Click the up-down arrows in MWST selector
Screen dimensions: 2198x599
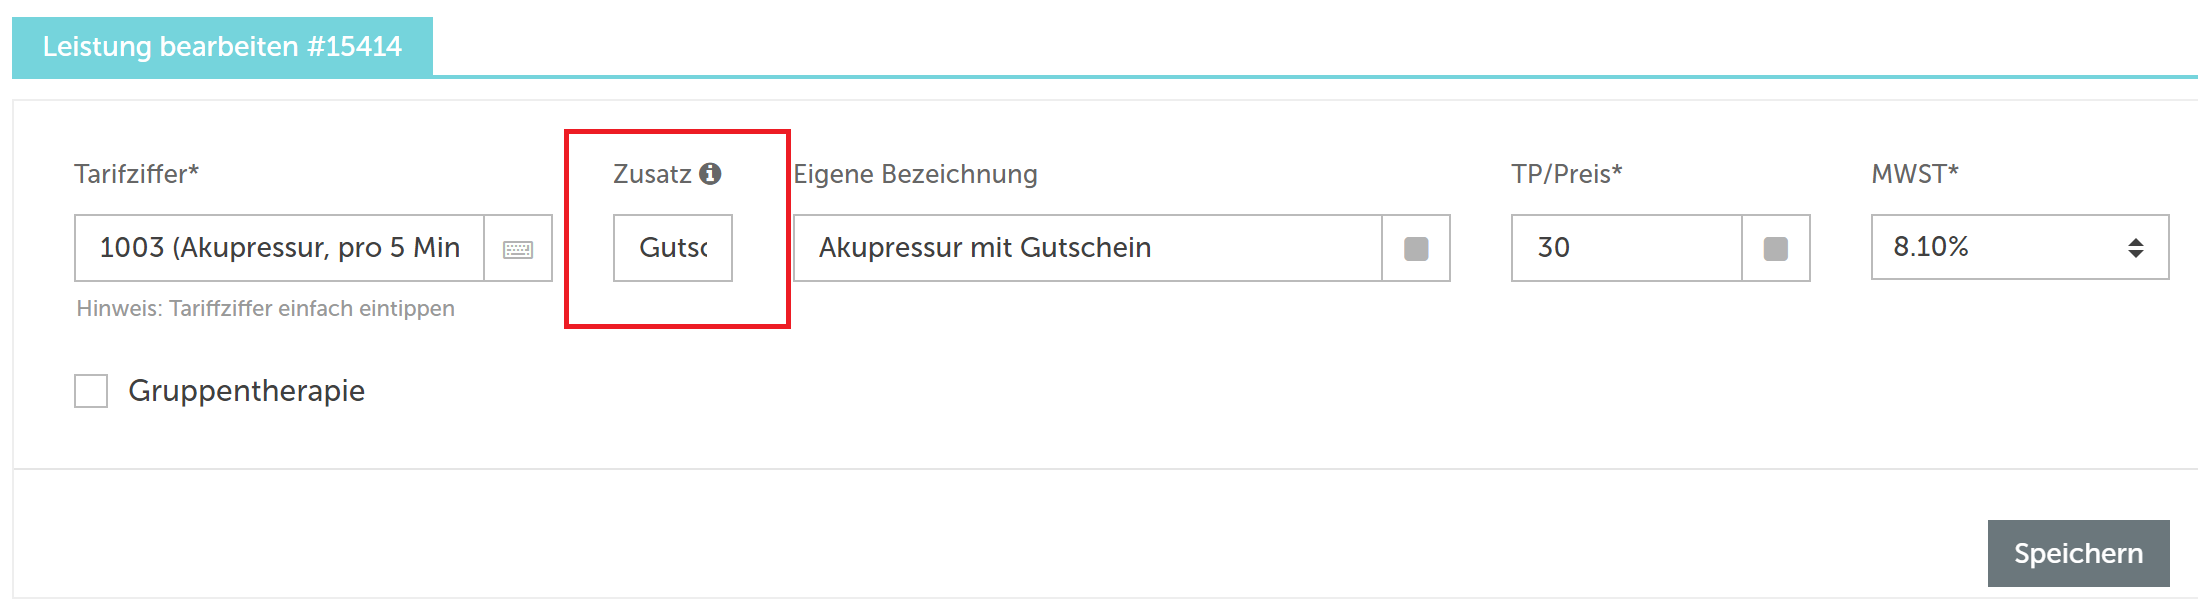pos(2135,248)
